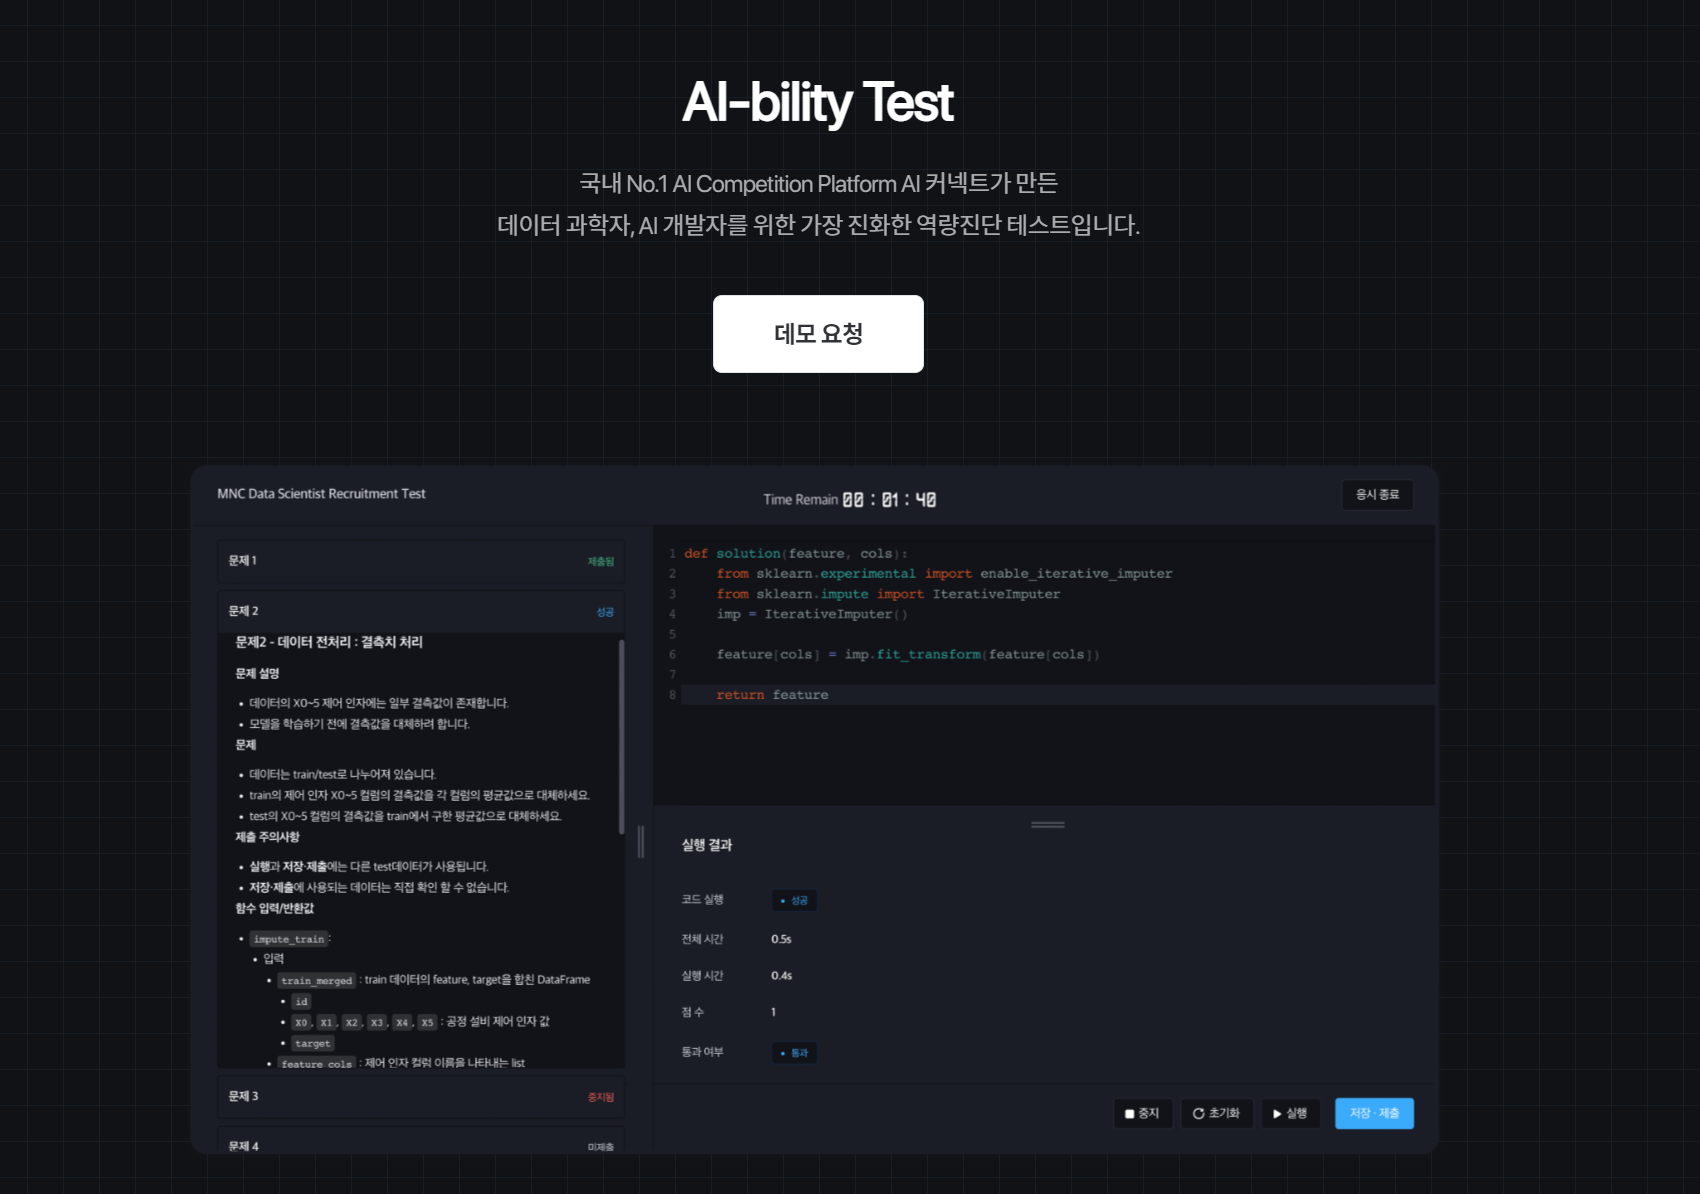The width and height of the screenshot is (1700, 1194).
Task: Click the return feature code line
Action: pyautogui.click(x=772, y=695)
